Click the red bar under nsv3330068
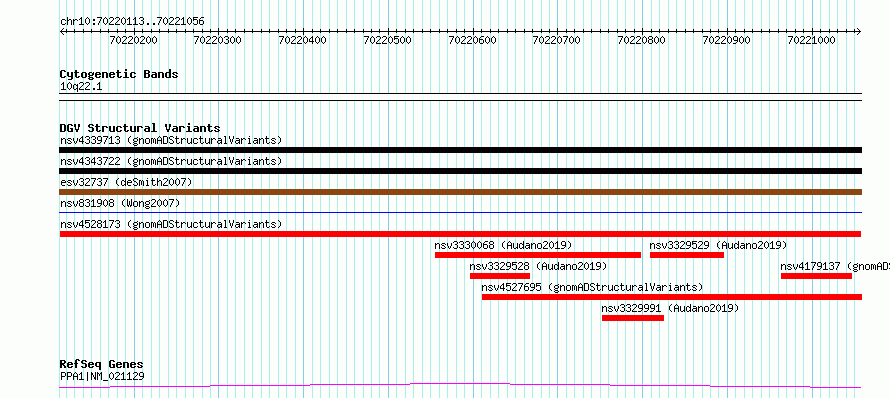The height and width of the screenshot is (398, 890). pyautogui.click(x=538, y=255)
